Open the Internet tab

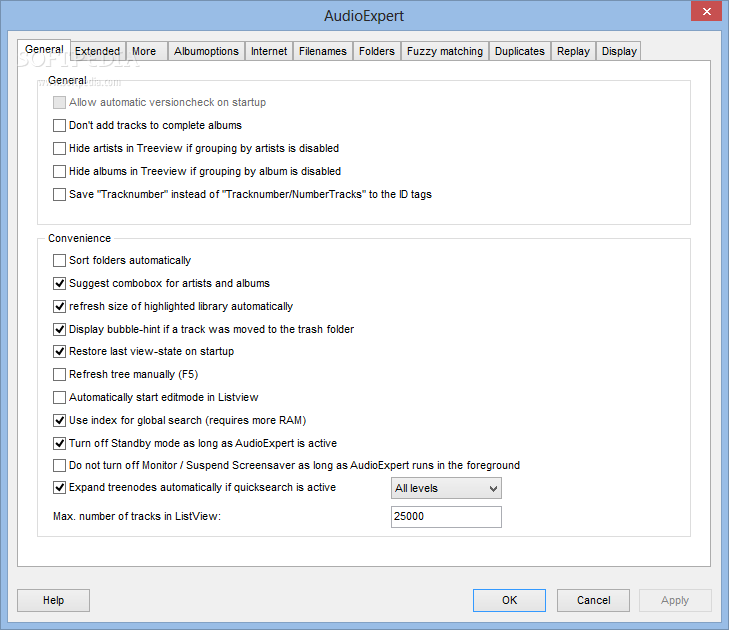pos(269,51)
